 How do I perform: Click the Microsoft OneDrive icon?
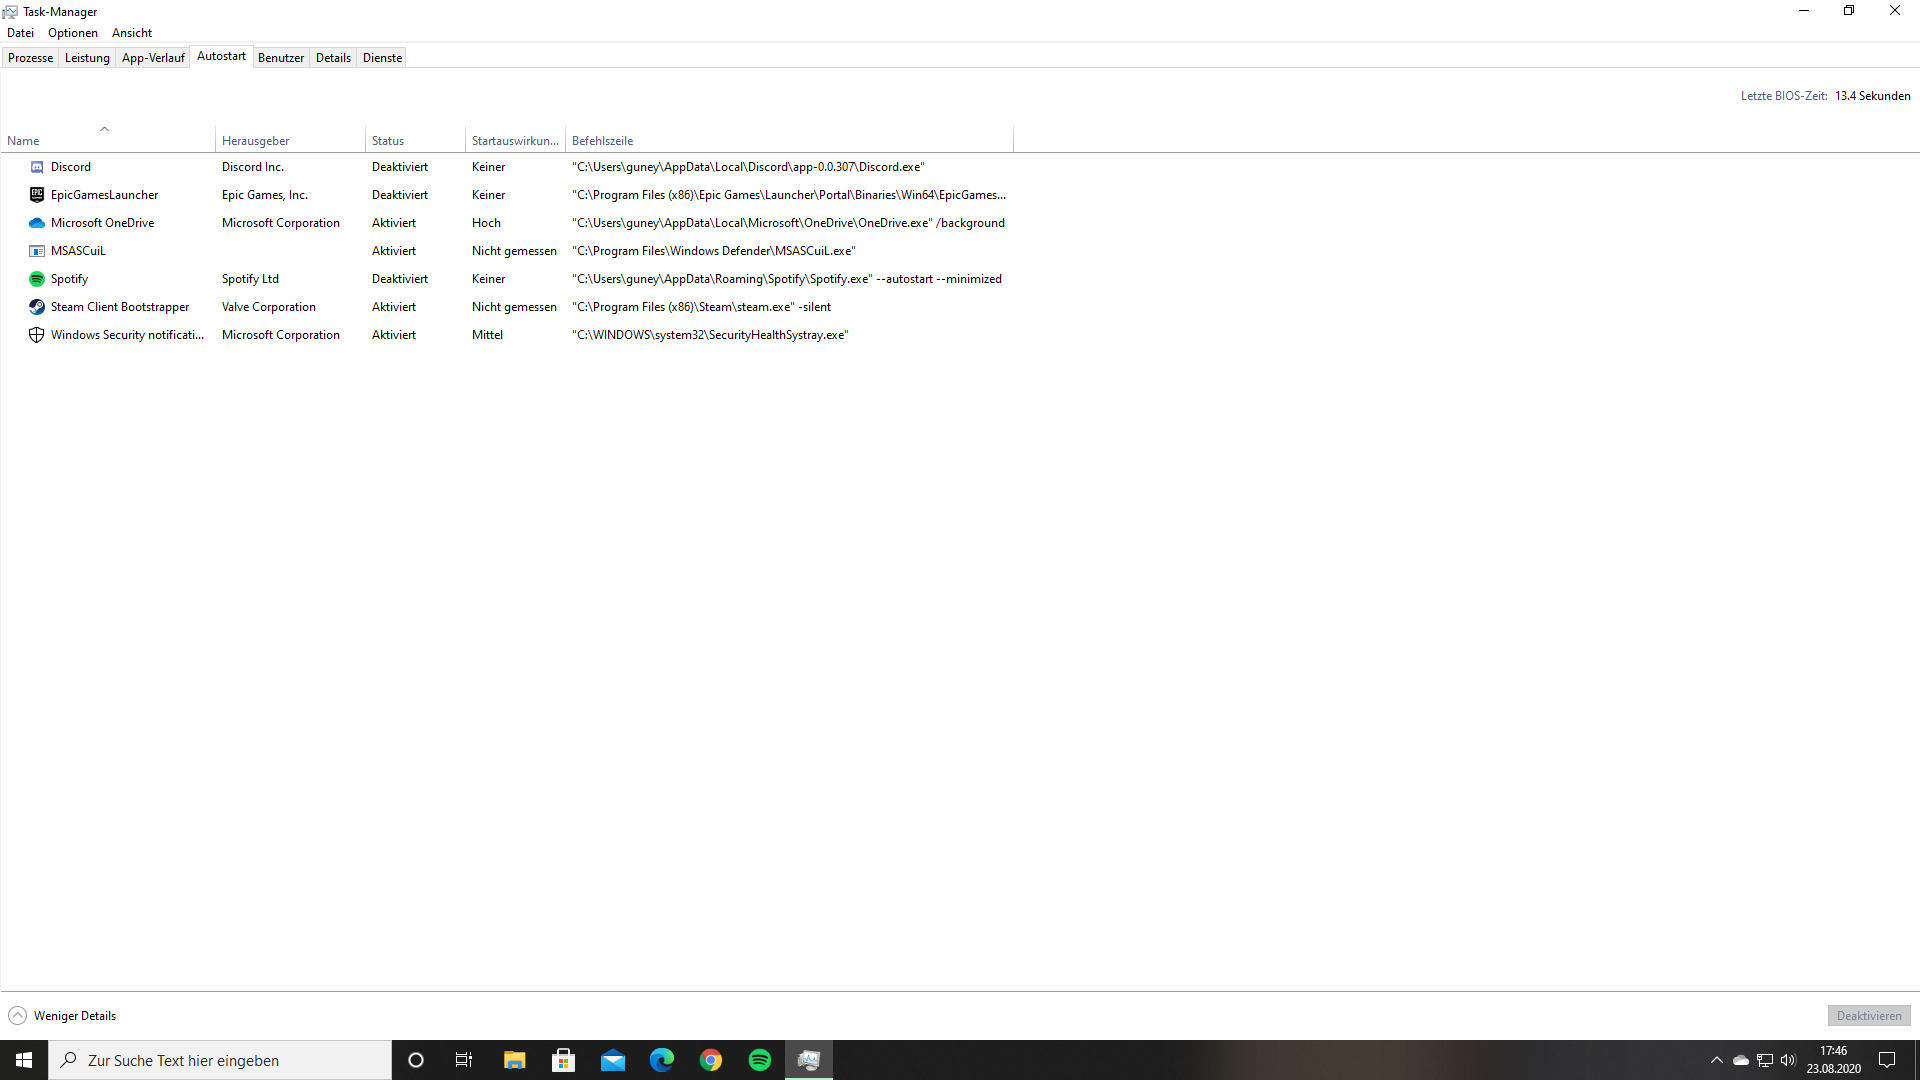pos(36,223)
